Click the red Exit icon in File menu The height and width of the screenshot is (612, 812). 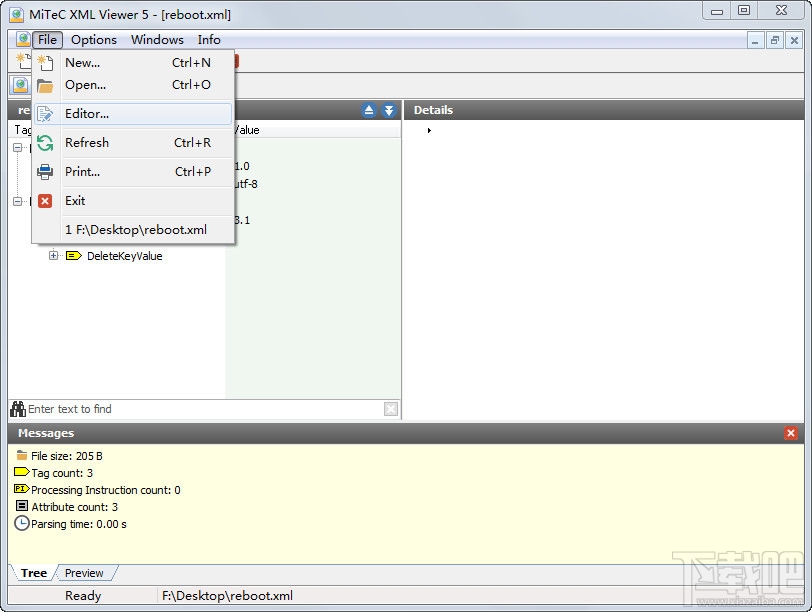tap(44, 200)
